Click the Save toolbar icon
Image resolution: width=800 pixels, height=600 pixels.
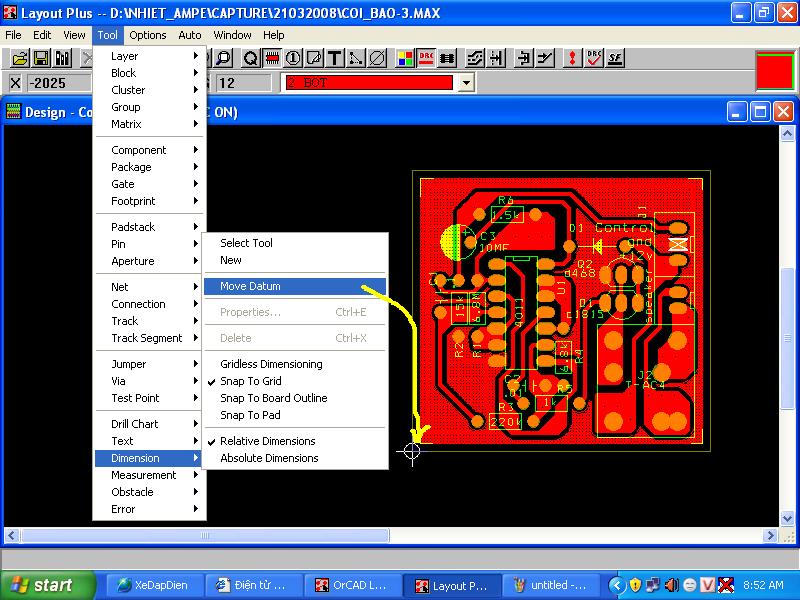coord(42,58)
